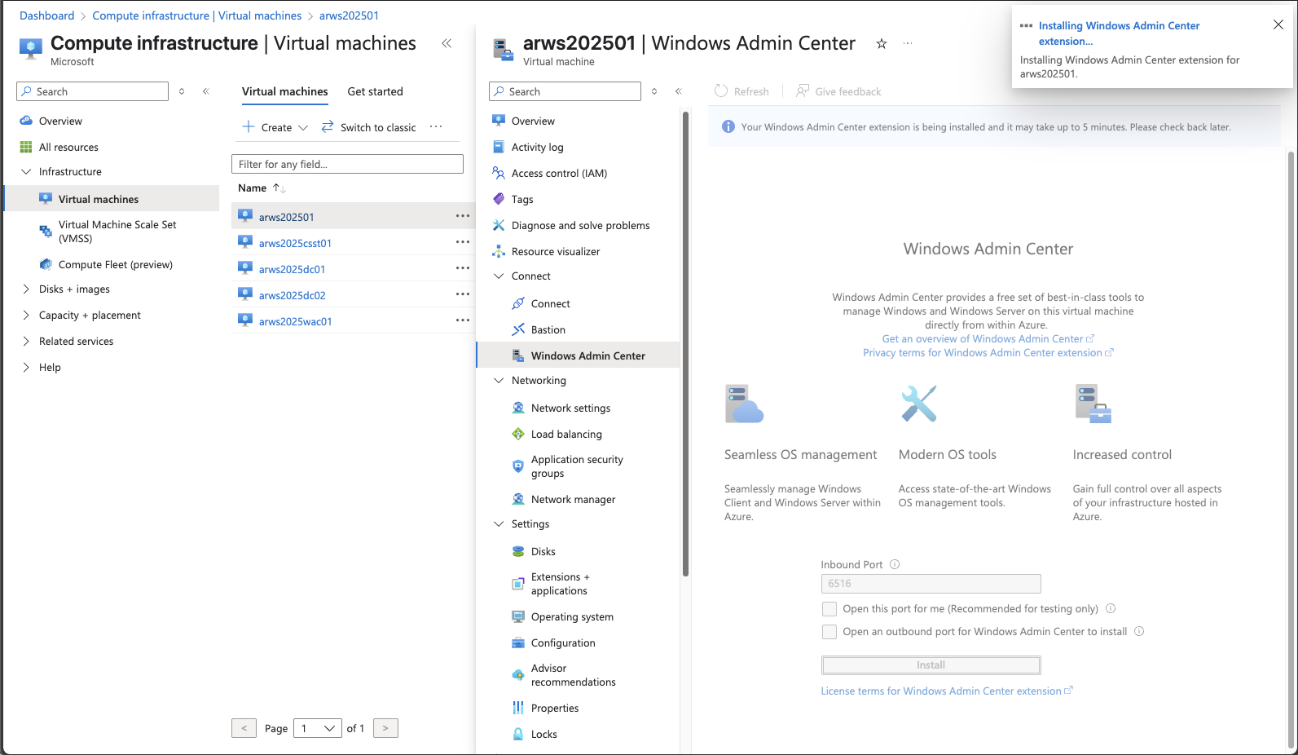Open Locks for the virtual machine

coord(545,734)
